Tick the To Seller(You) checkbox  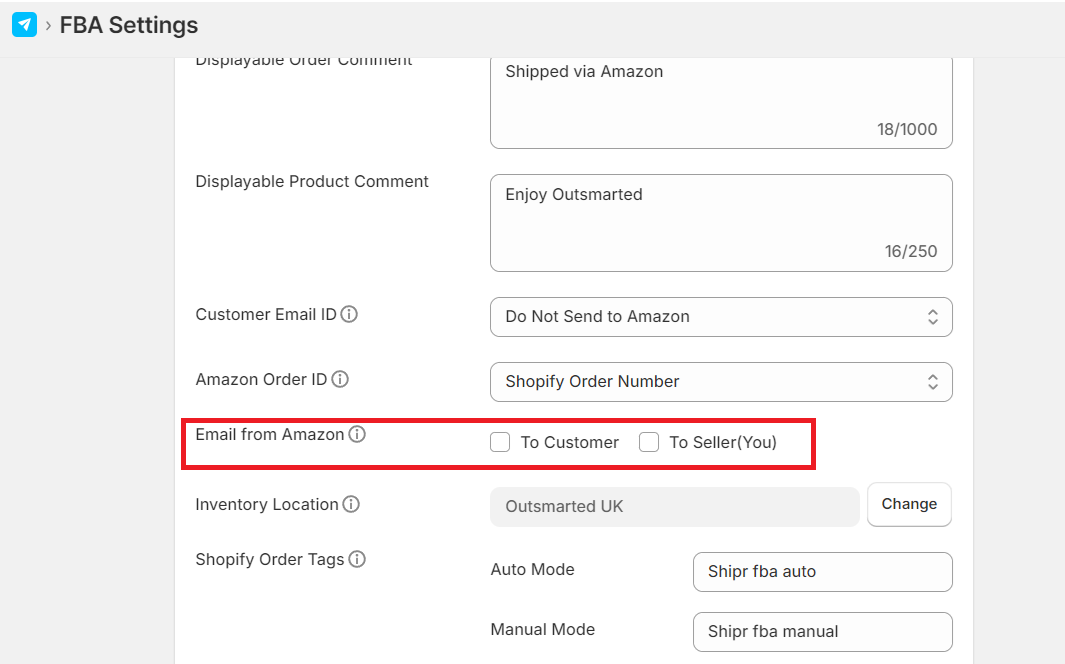coord(649,442)
